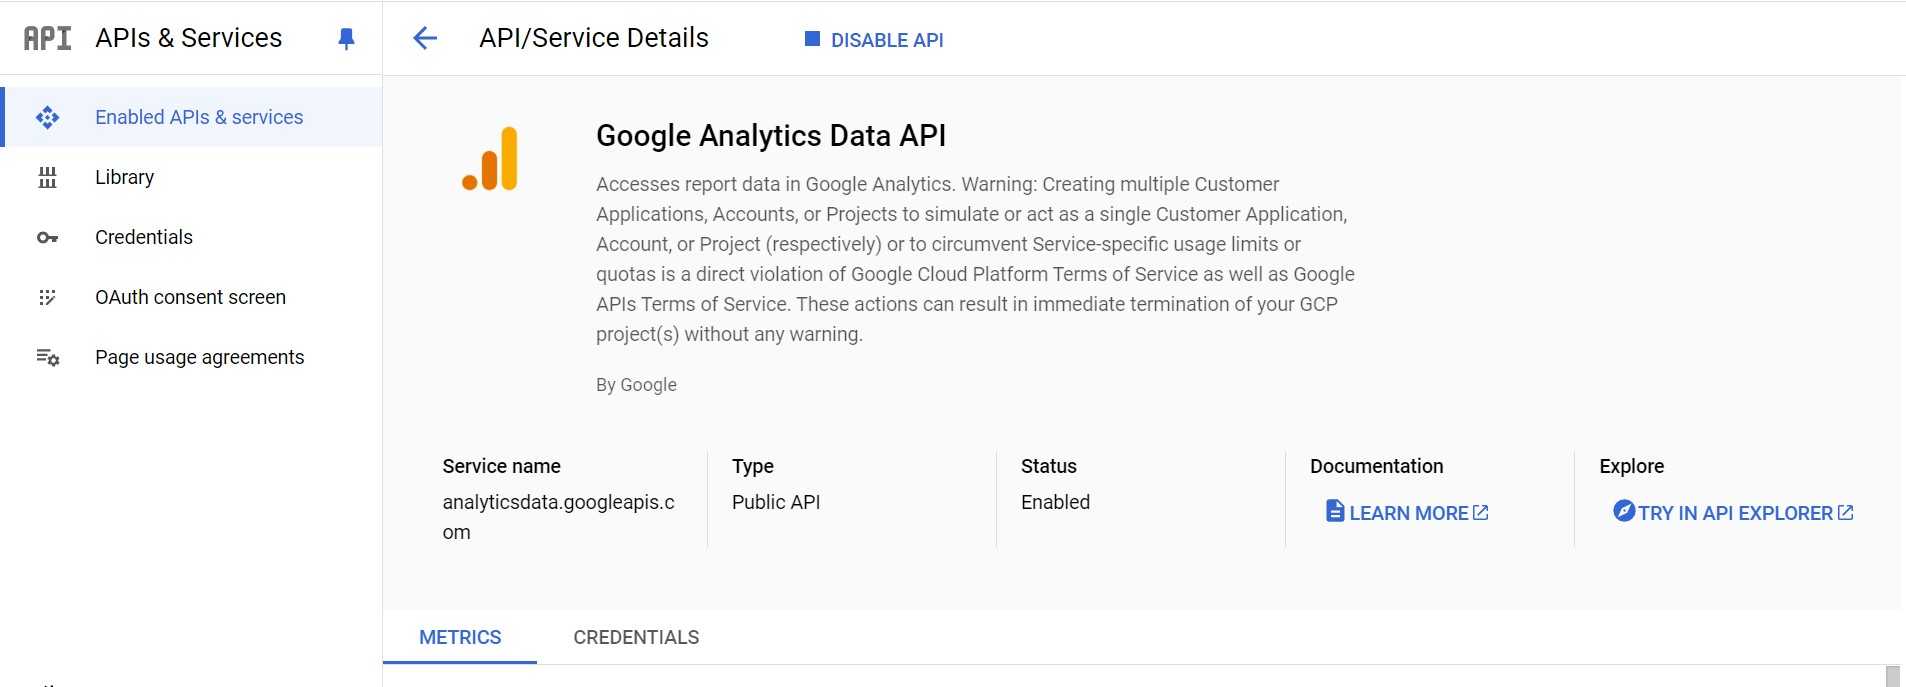Image resolution: width=1906 pixels, height=687 pixels.
Task: Click the Public API type value
Action: coord(776,502)
